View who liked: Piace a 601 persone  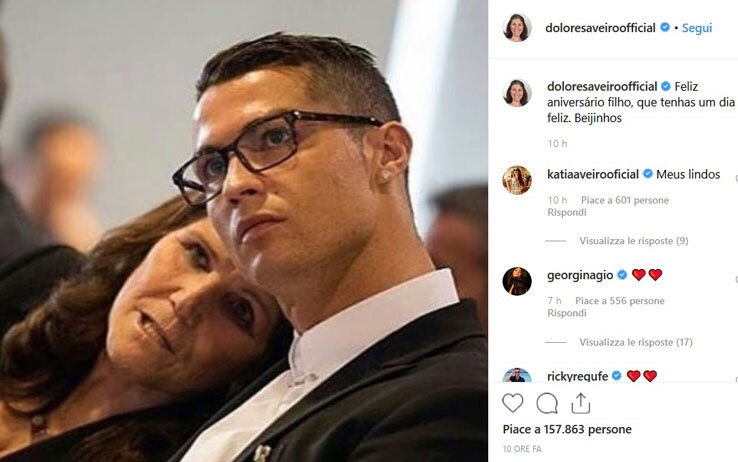625,200
